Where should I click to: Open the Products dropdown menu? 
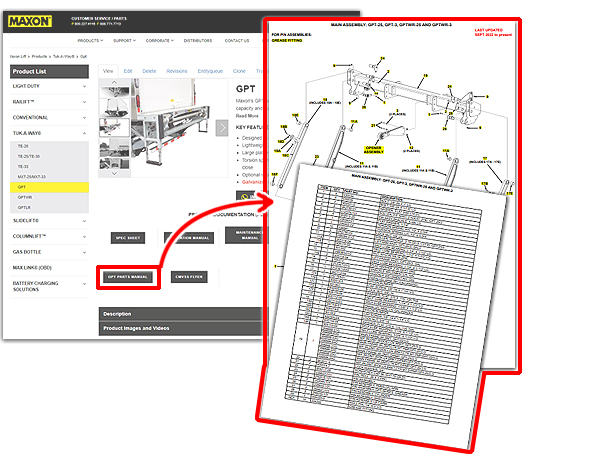click(90, 41)
